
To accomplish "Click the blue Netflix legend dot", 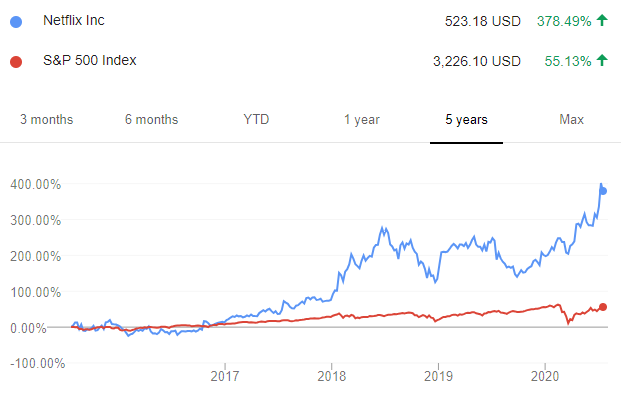I will coord(16,22).
